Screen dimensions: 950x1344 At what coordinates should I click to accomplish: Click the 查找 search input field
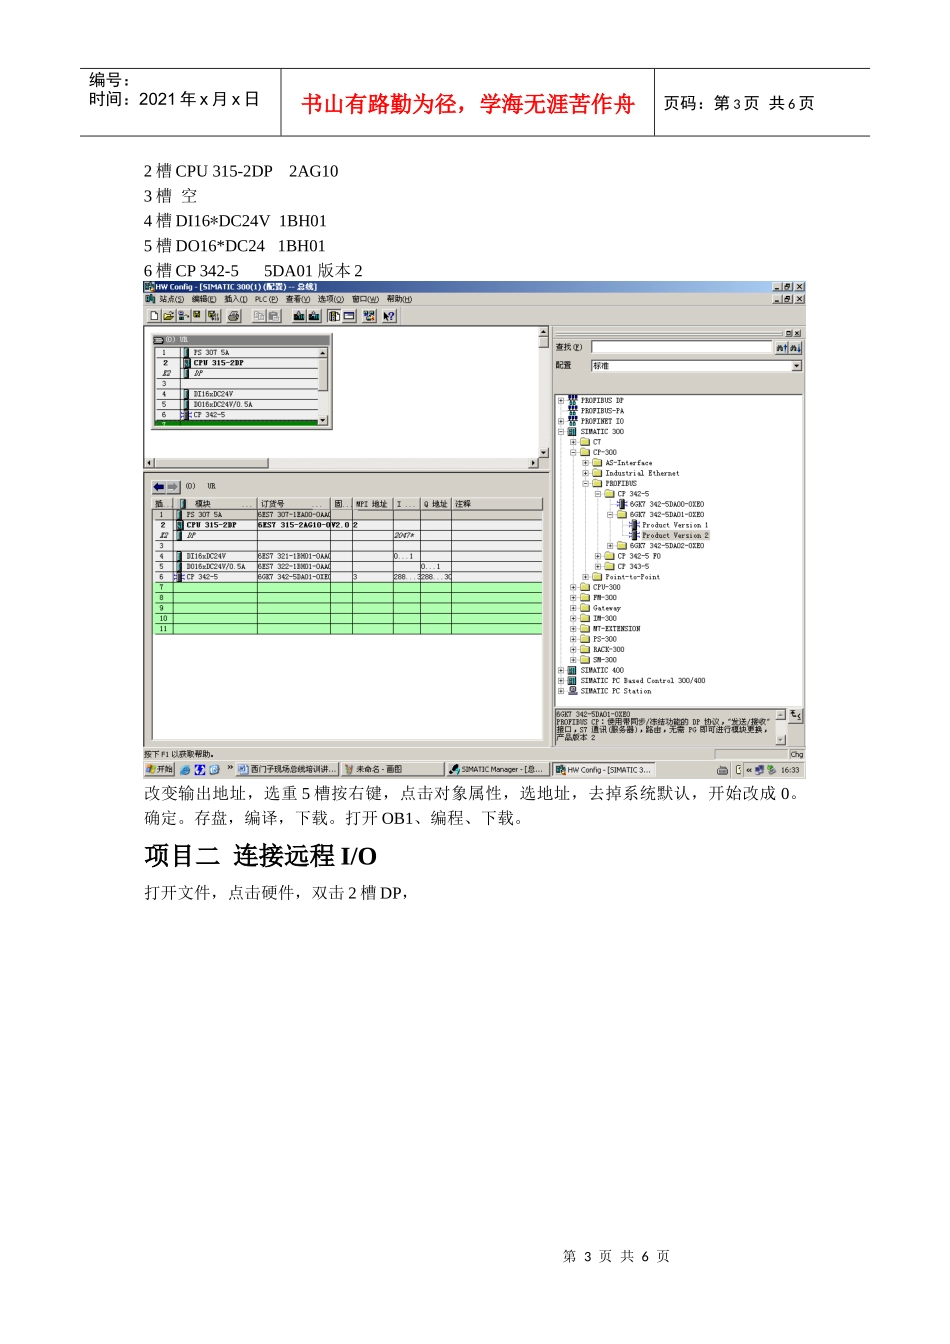(x=681, y=348)
